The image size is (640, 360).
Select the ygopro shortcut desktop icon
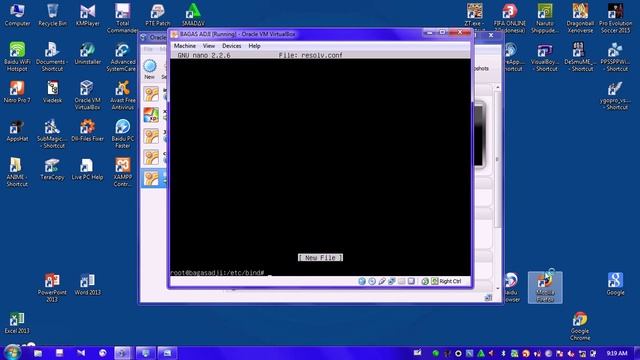pyautogui.click(x=615, y=95)
